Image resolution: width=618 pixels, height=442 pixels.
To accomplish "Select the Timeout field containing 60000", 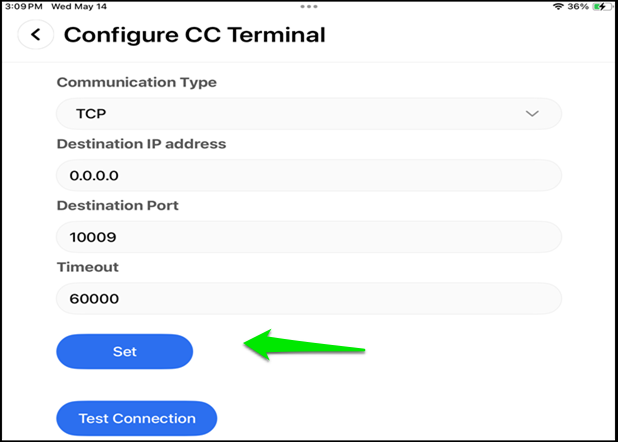I will [x=309, y=298].
